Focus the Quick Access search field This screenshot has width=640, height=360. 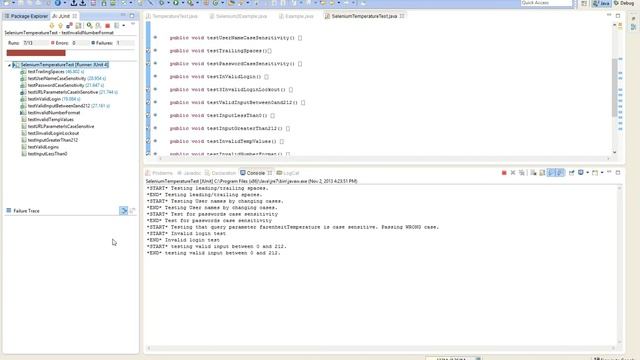coord(547,3)
